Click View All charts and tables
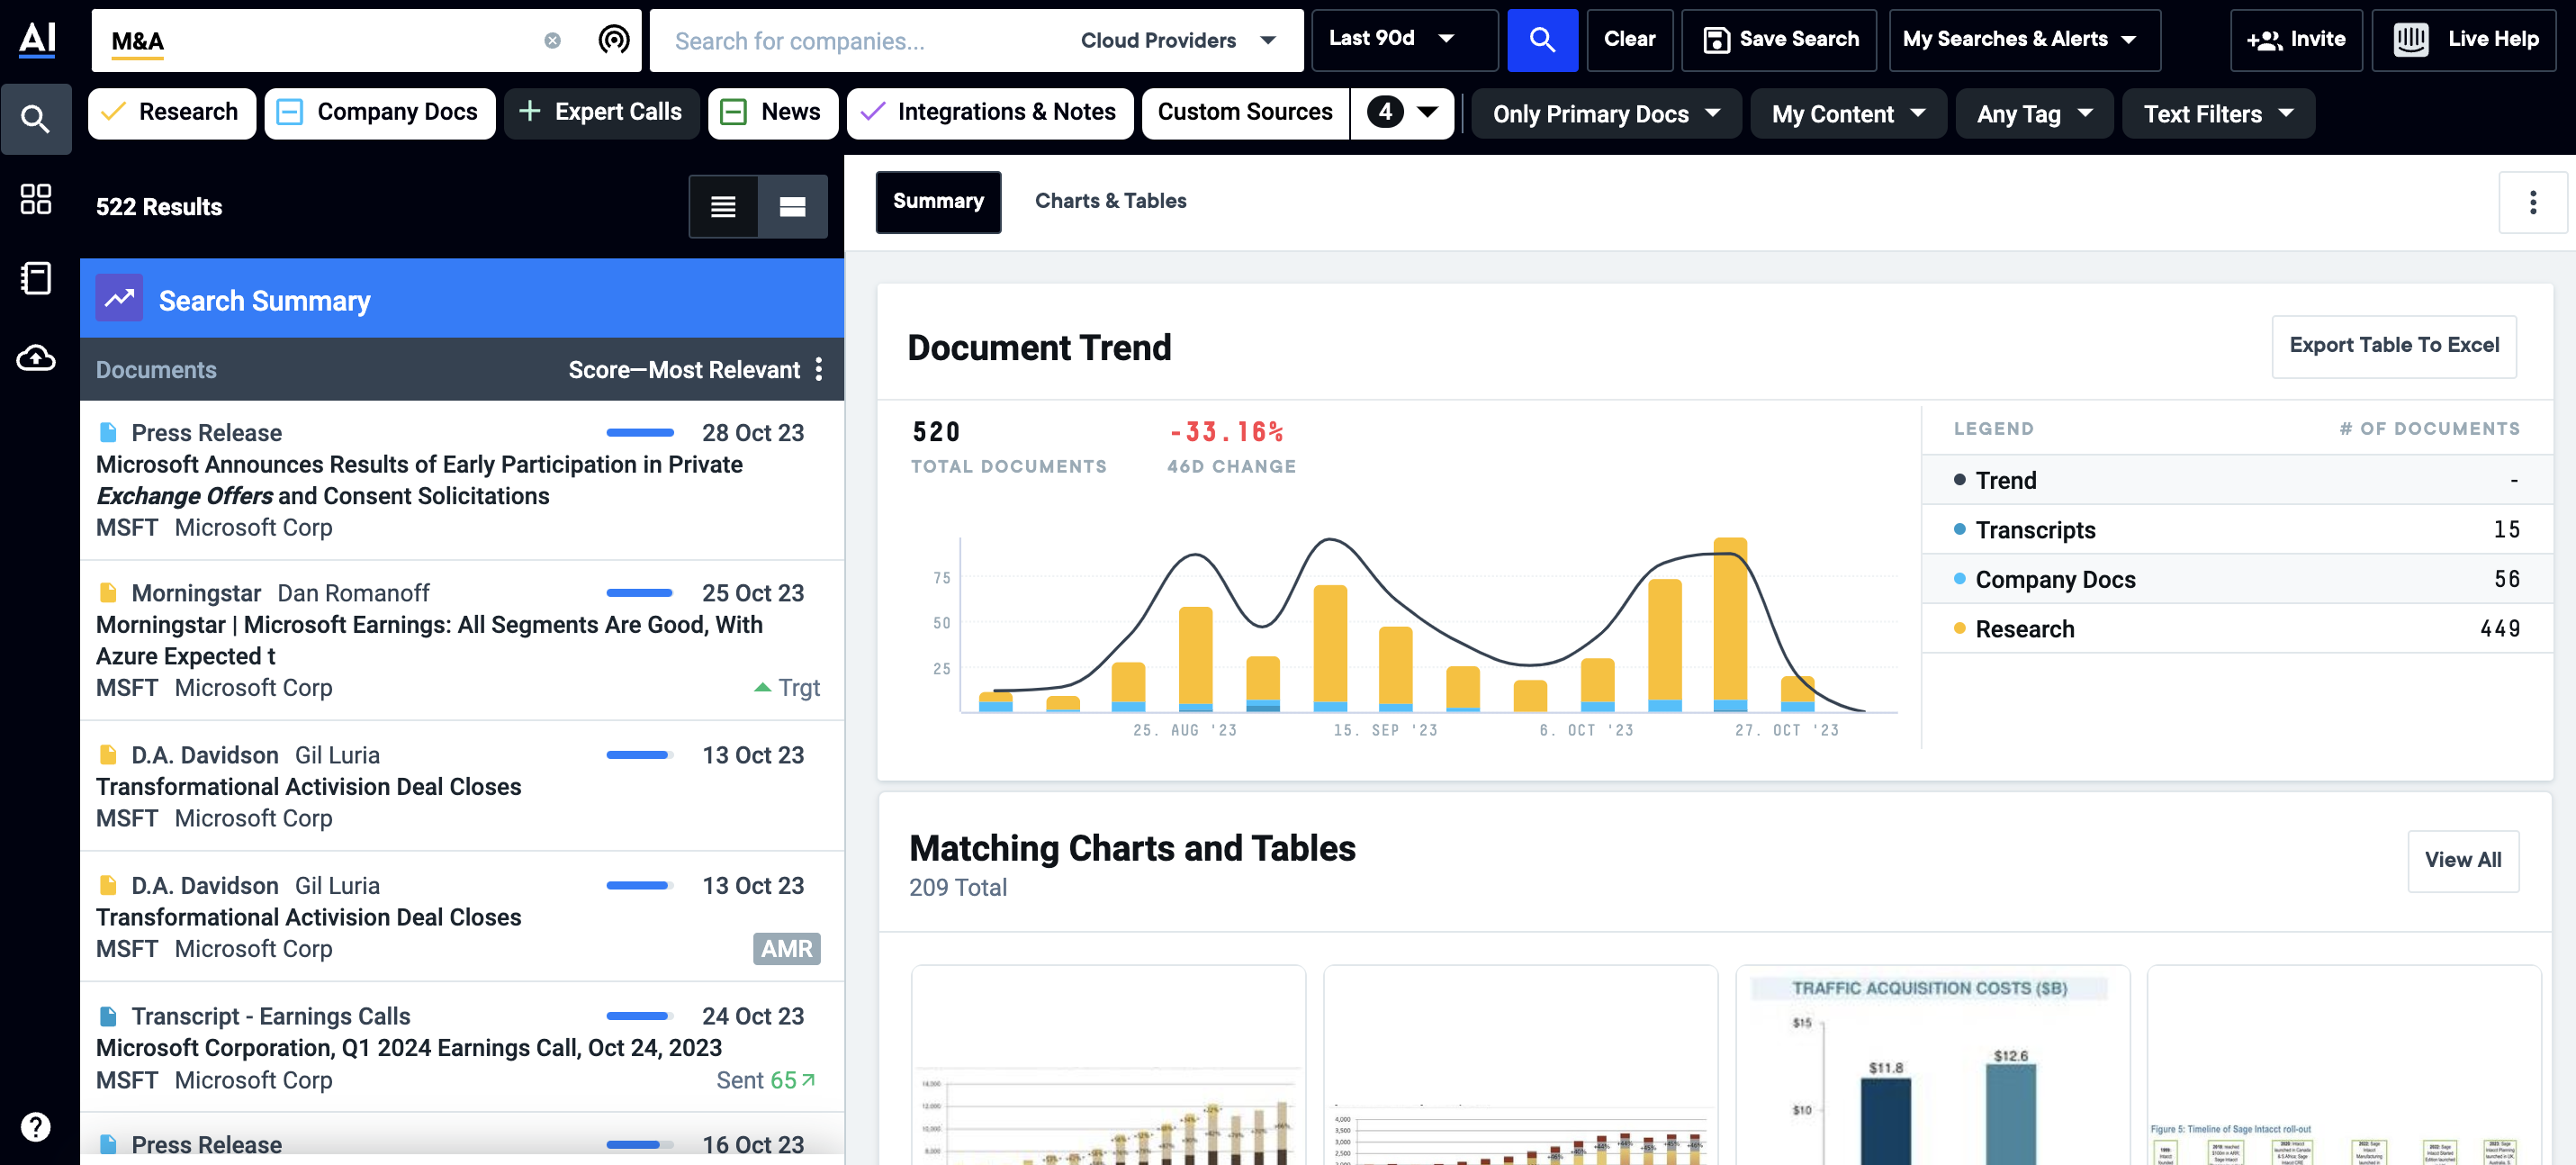 click(x=2463, y=860)
